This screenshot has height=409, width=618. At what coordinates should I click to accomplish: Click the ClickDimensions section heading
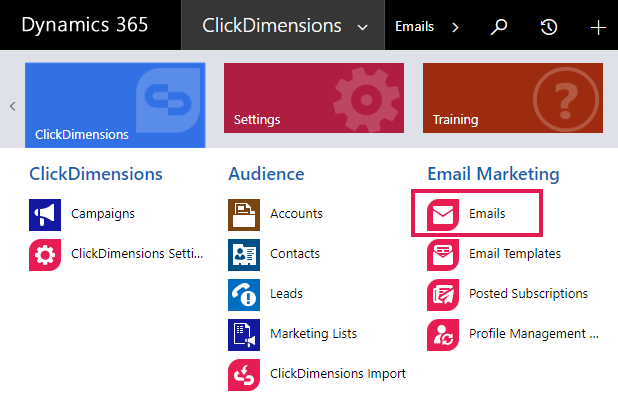[96, 174]
